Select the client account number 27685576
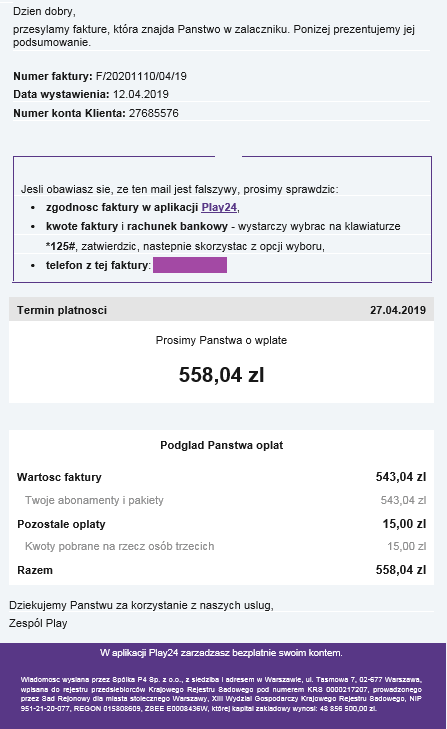 (x=153, y=113)
